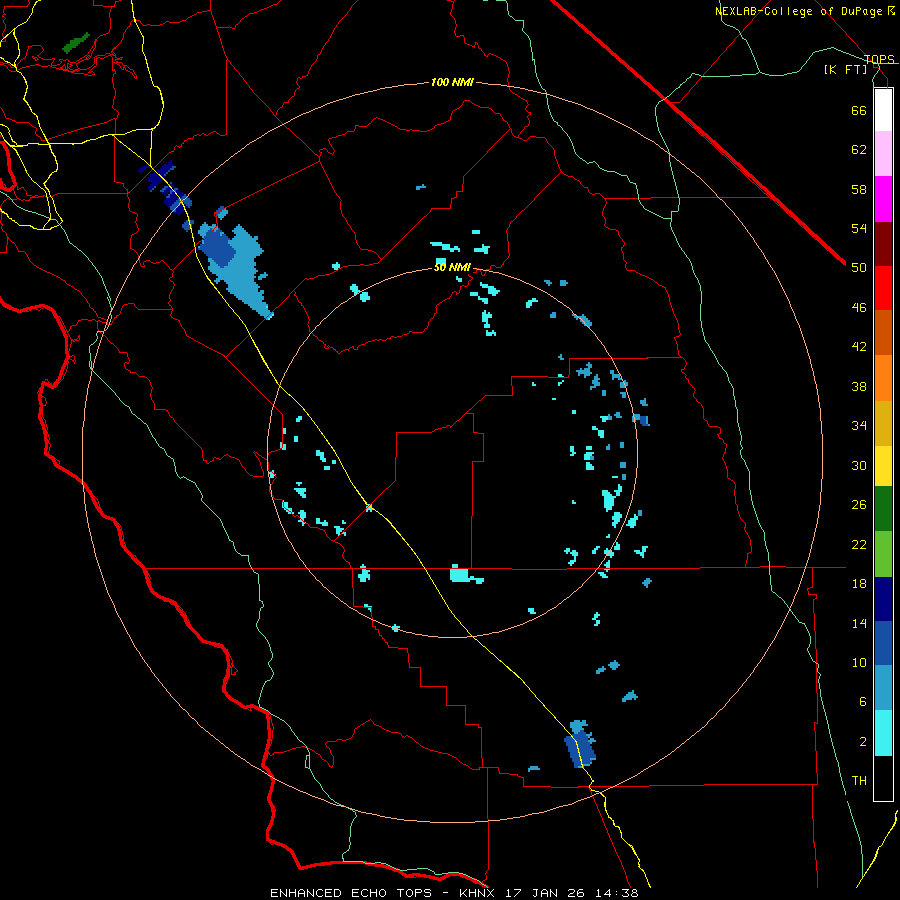Click the legend value 38
Viewport: 900px width, 900px height.
pyautogui.click(x=859, y=386)
